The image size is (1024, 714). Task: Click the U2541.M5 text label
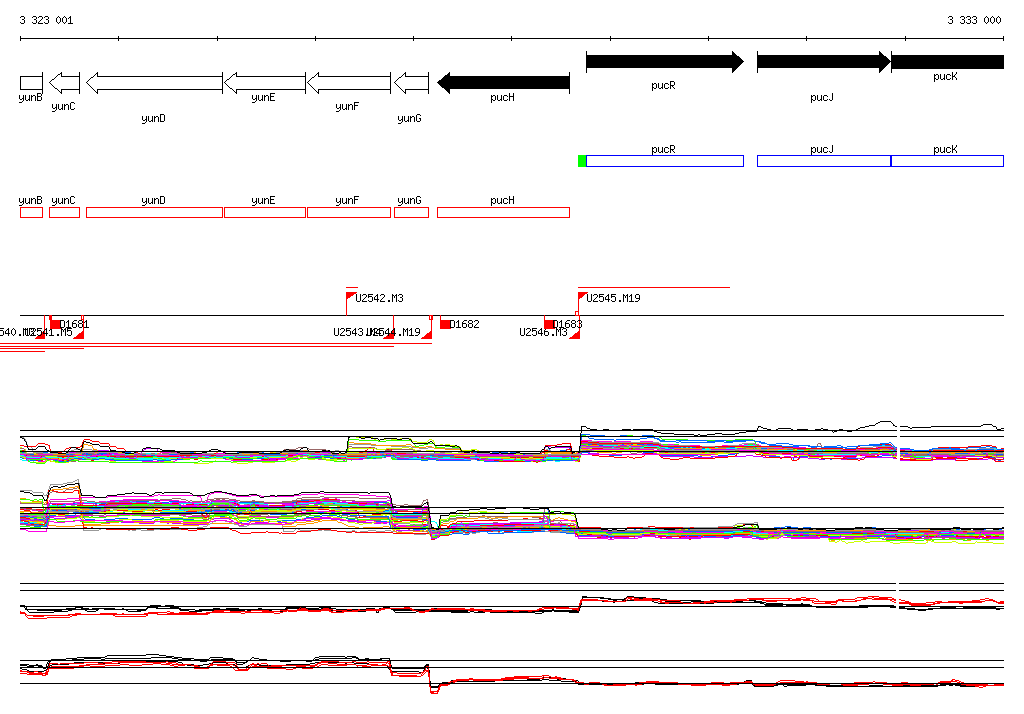tap(50, 333)
